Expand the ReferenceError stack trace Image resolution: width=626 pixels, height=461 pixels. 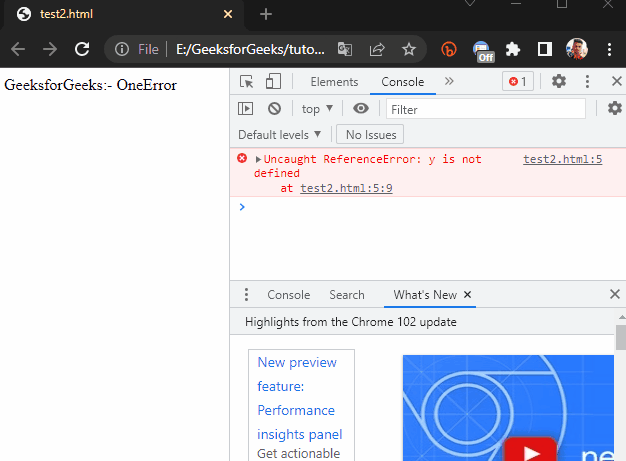tap(258, 159)
